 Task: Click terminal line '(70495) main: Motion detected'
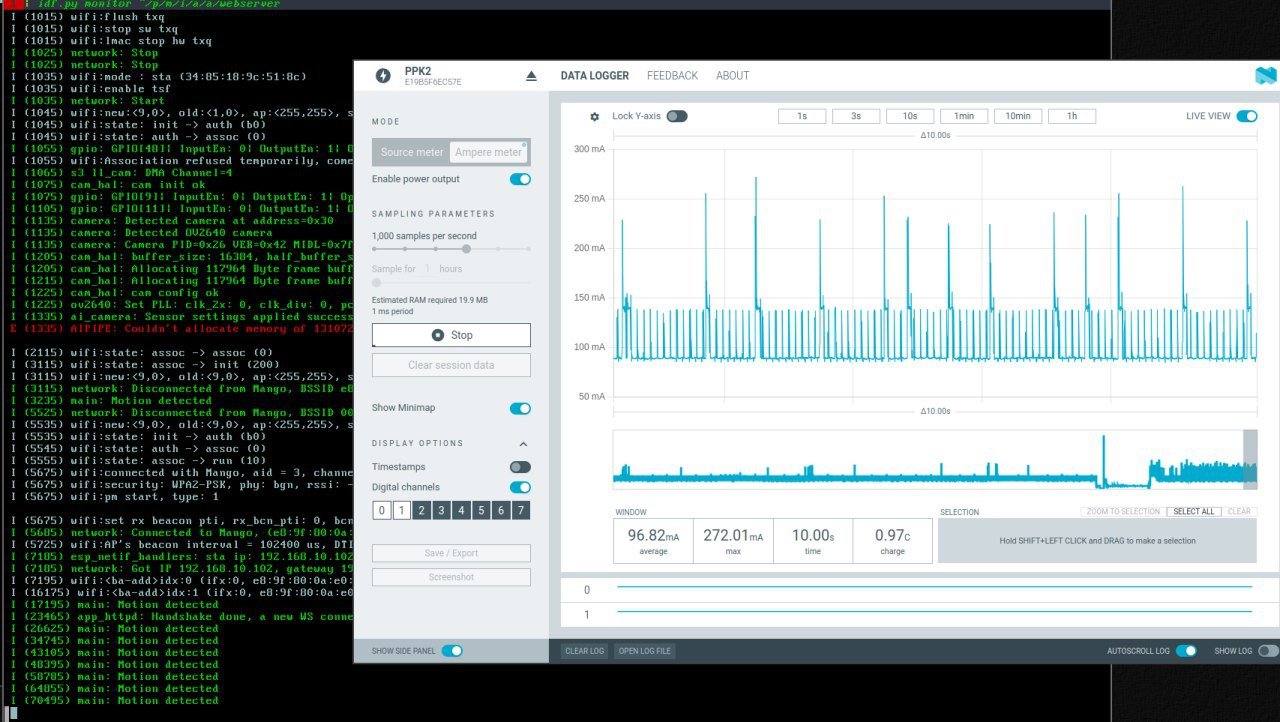(x=115, y=700)
